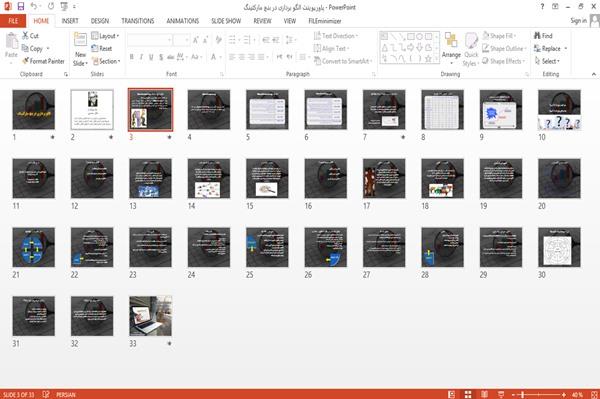Select slide 2 thumbnail with portrait
The image size is (600, 399).
coord(92,109)
